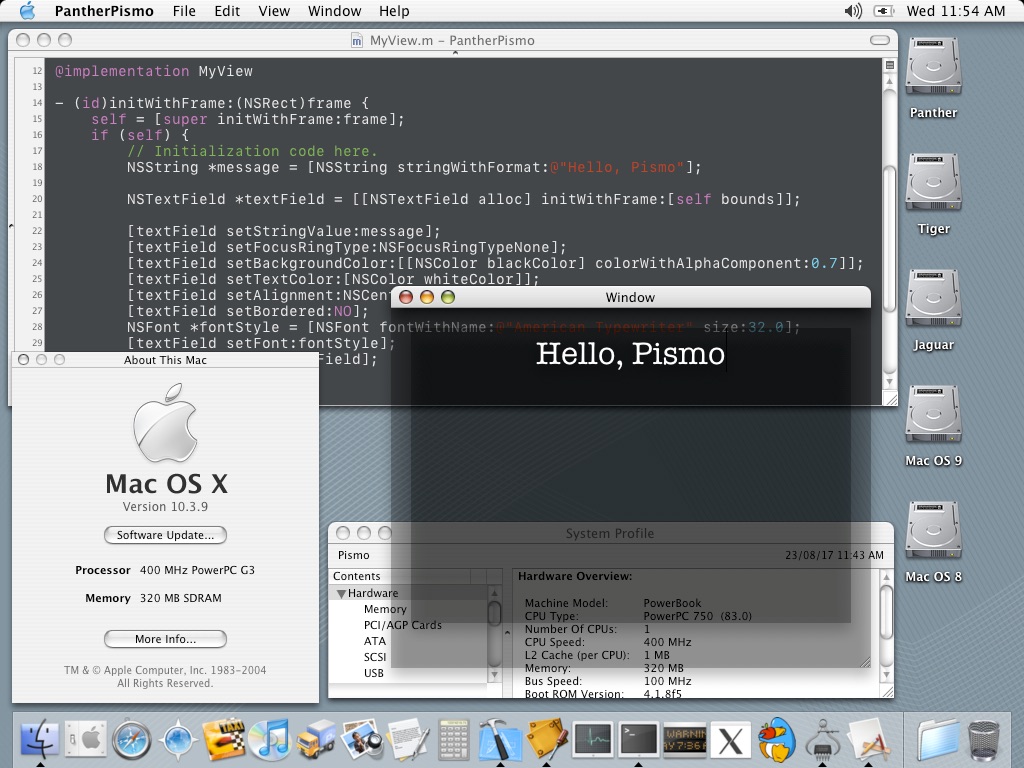Screen dimensions: 1024x768
Task: Toggle toolbar pill button in MyView.m window
Action: (880, 40)
